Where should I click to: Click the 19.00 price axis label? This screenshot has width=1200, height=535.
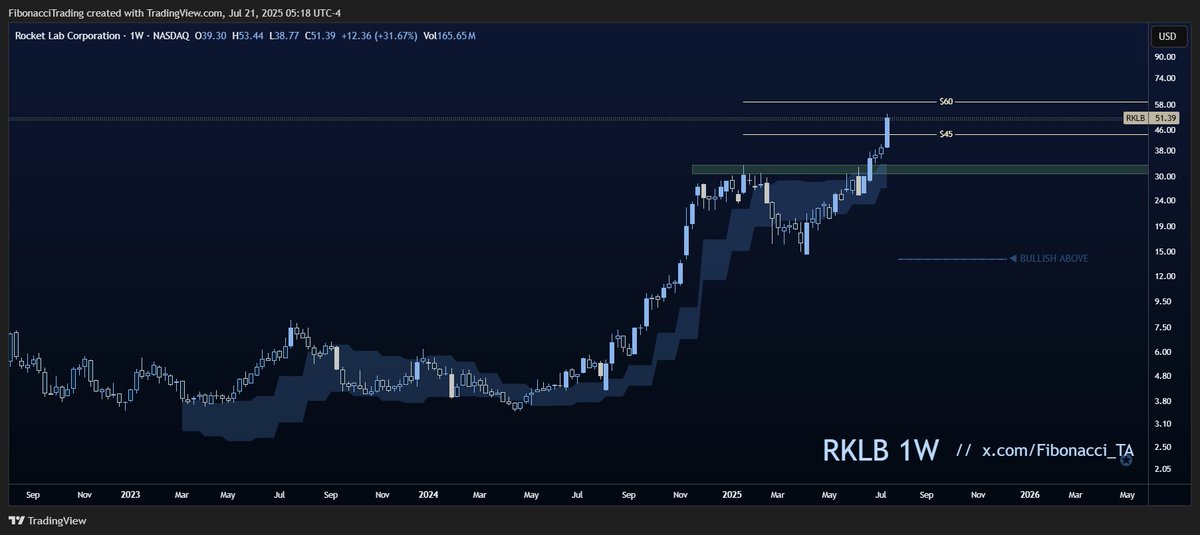point(1163,226)
